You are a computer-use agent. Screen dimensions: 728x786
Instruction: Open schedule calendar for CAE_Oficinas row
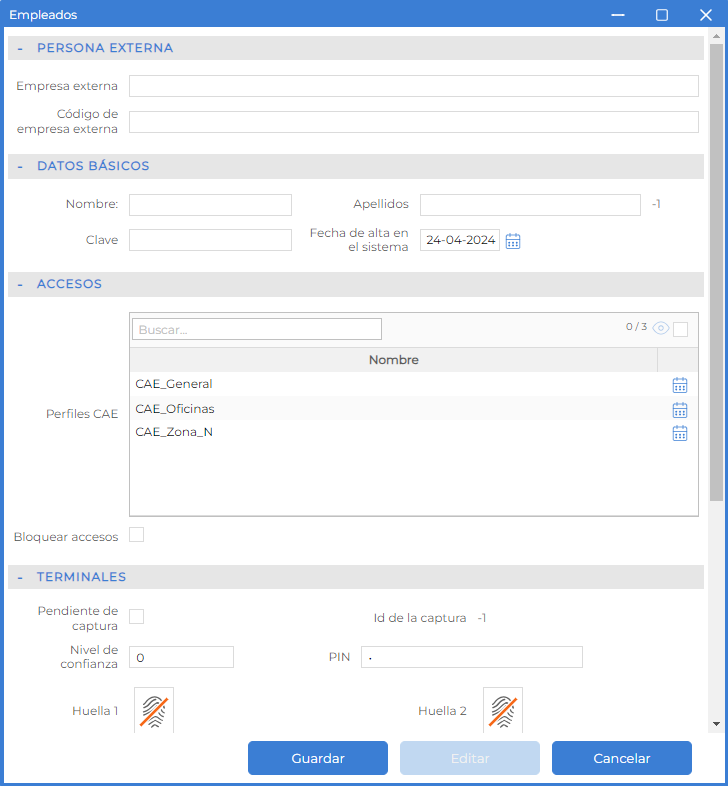(x=679, y=410)
